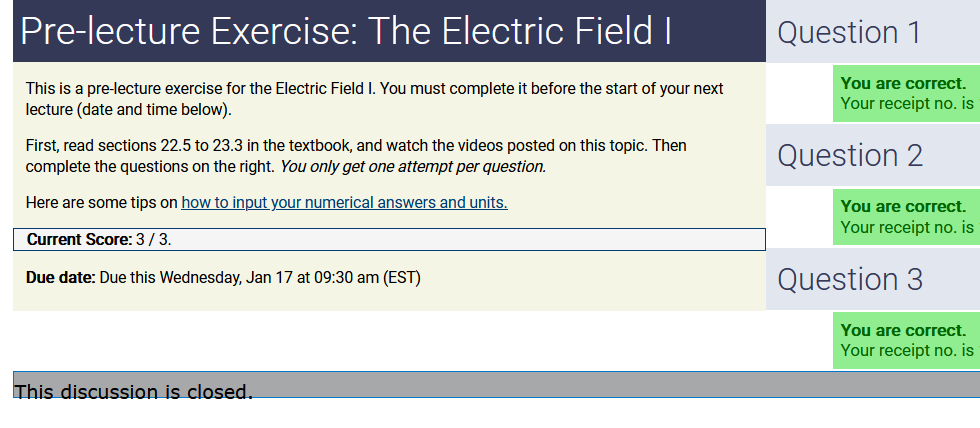Select the receipt number line under Question 1

pos(906,103)
